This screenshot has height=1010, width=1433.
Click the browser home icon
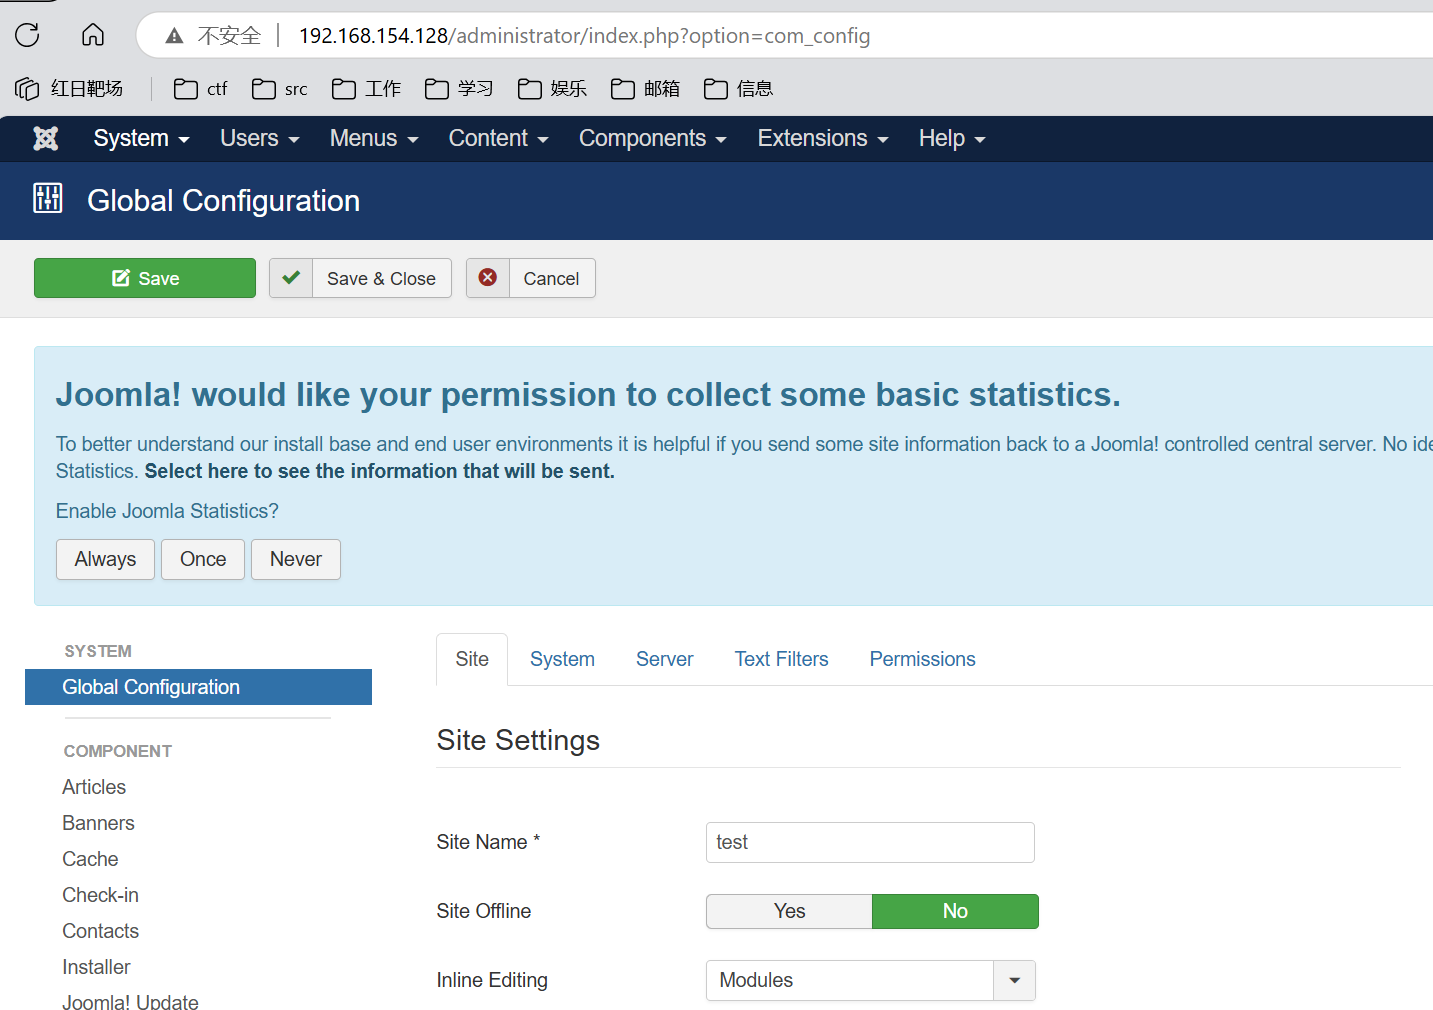pos(93,36)
